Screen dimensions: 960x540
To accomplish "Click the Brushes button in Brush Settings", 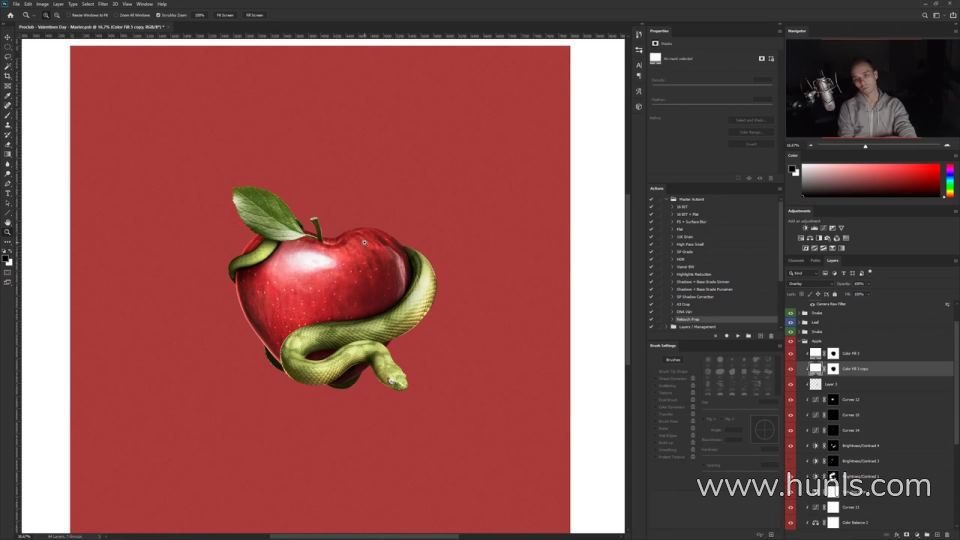I will click(673, 360).
